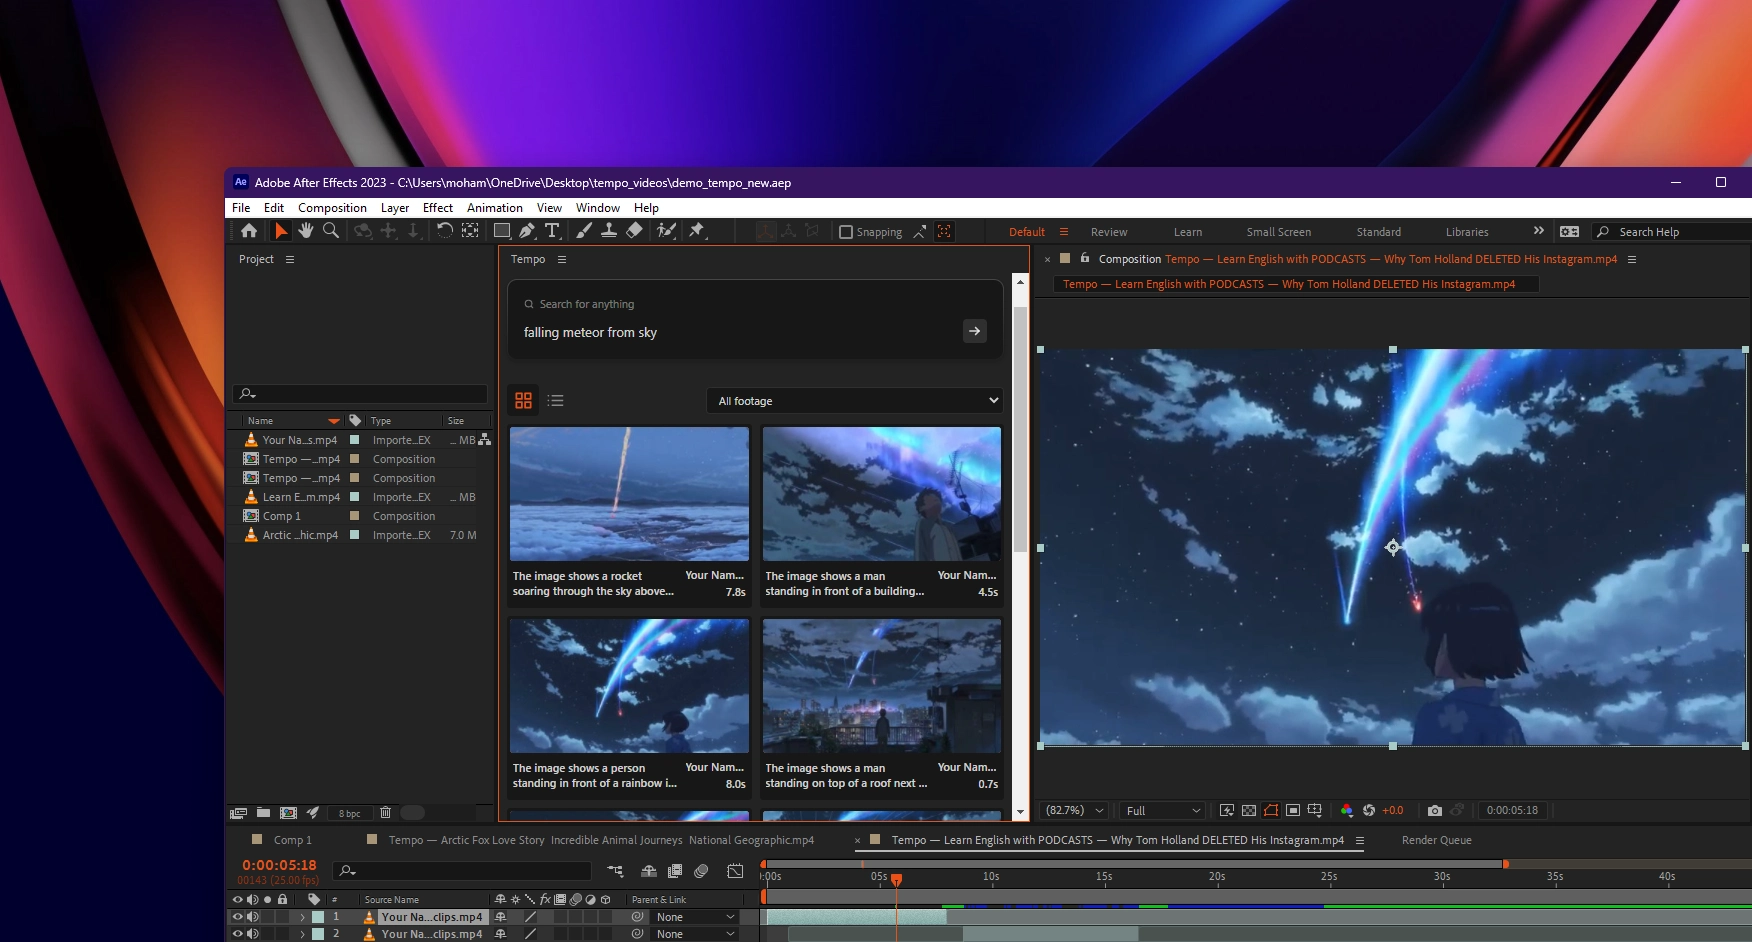Switch Tempo panel to list view
The image size is (1752, 942).
point(556,401)
